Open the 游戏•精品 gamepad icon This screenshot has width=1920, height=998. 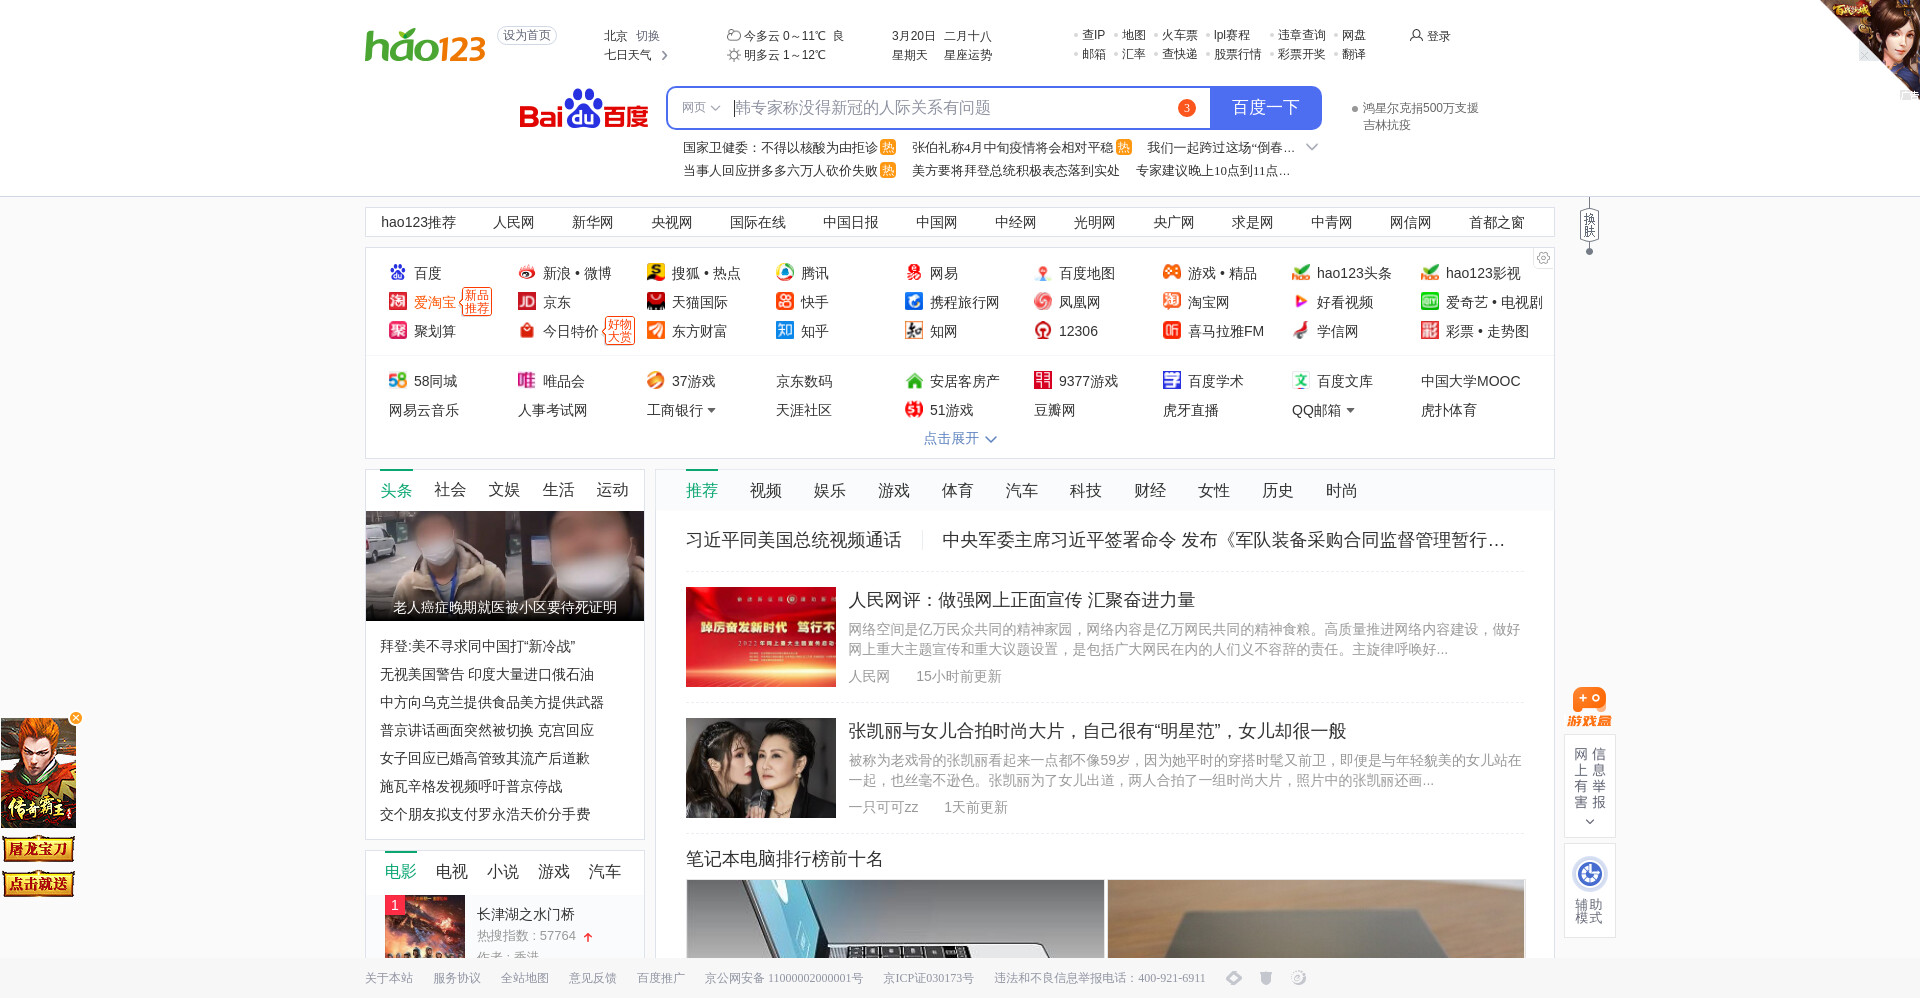coord(1172,272)
